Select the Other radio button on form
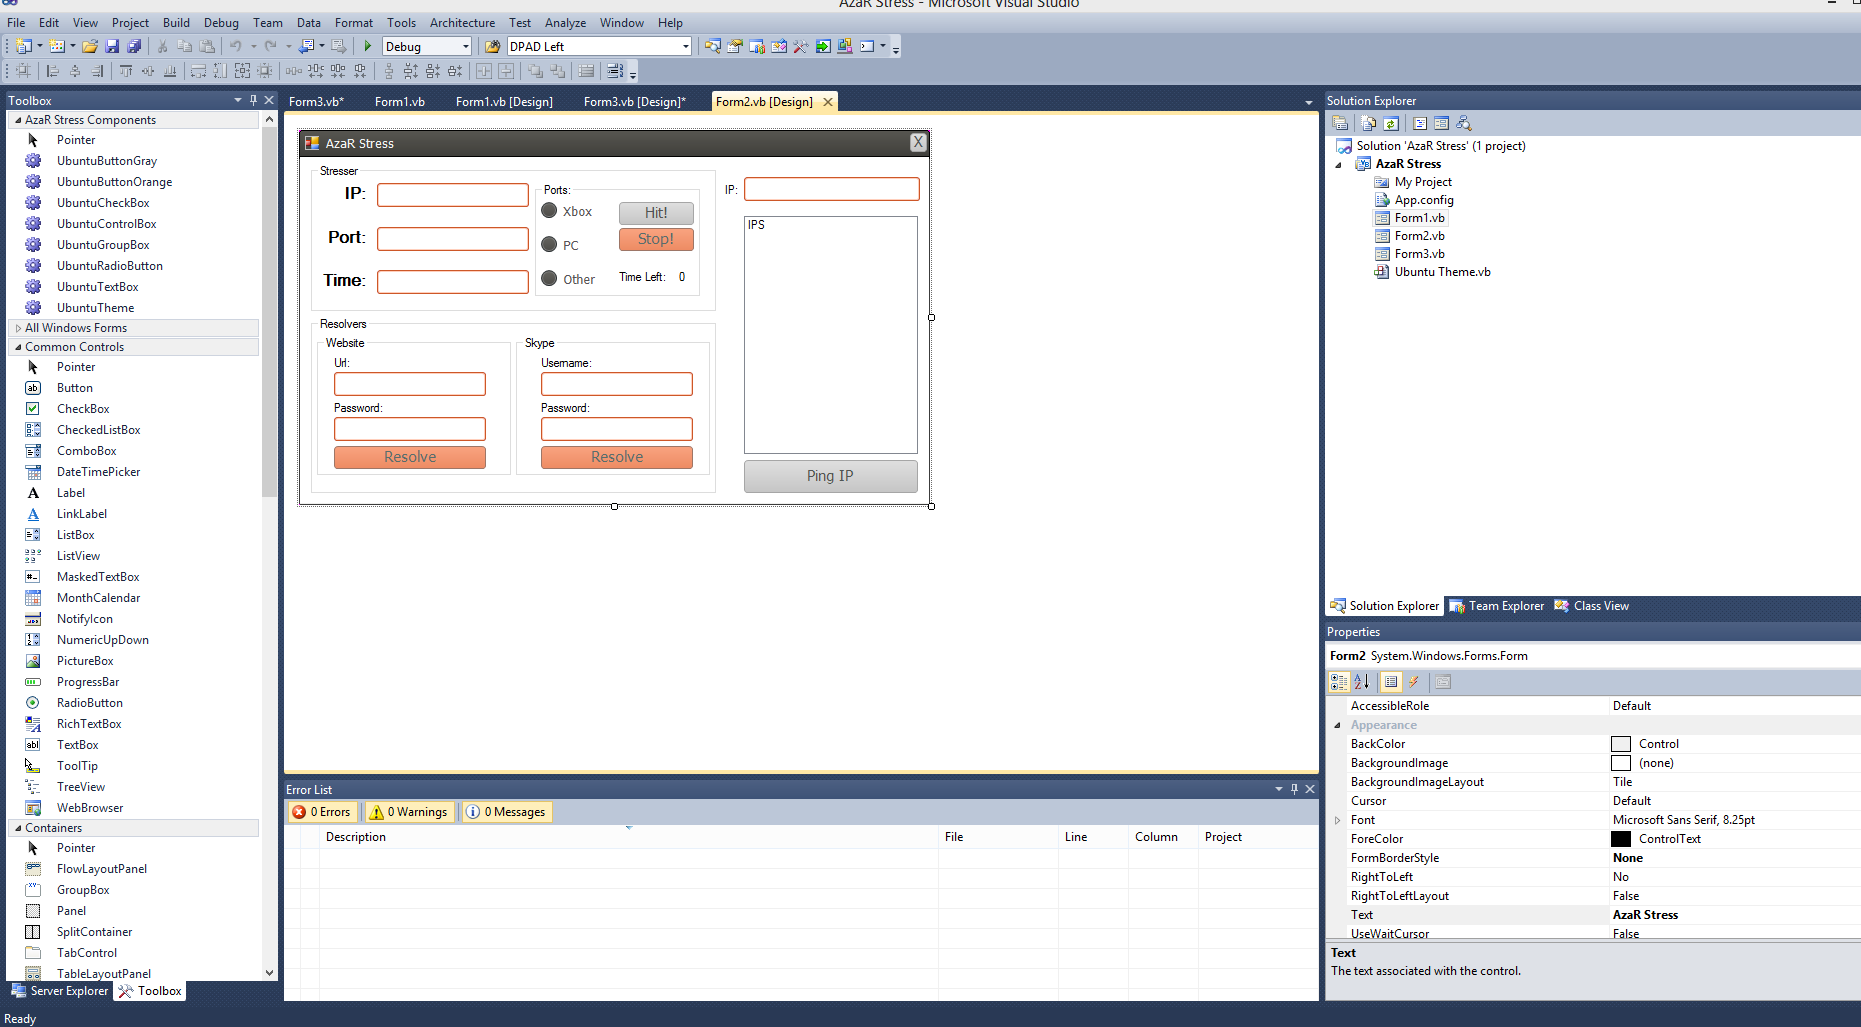Image resolution: width=1861 pixels, height=1027 pixels. [x=549, y=279]
